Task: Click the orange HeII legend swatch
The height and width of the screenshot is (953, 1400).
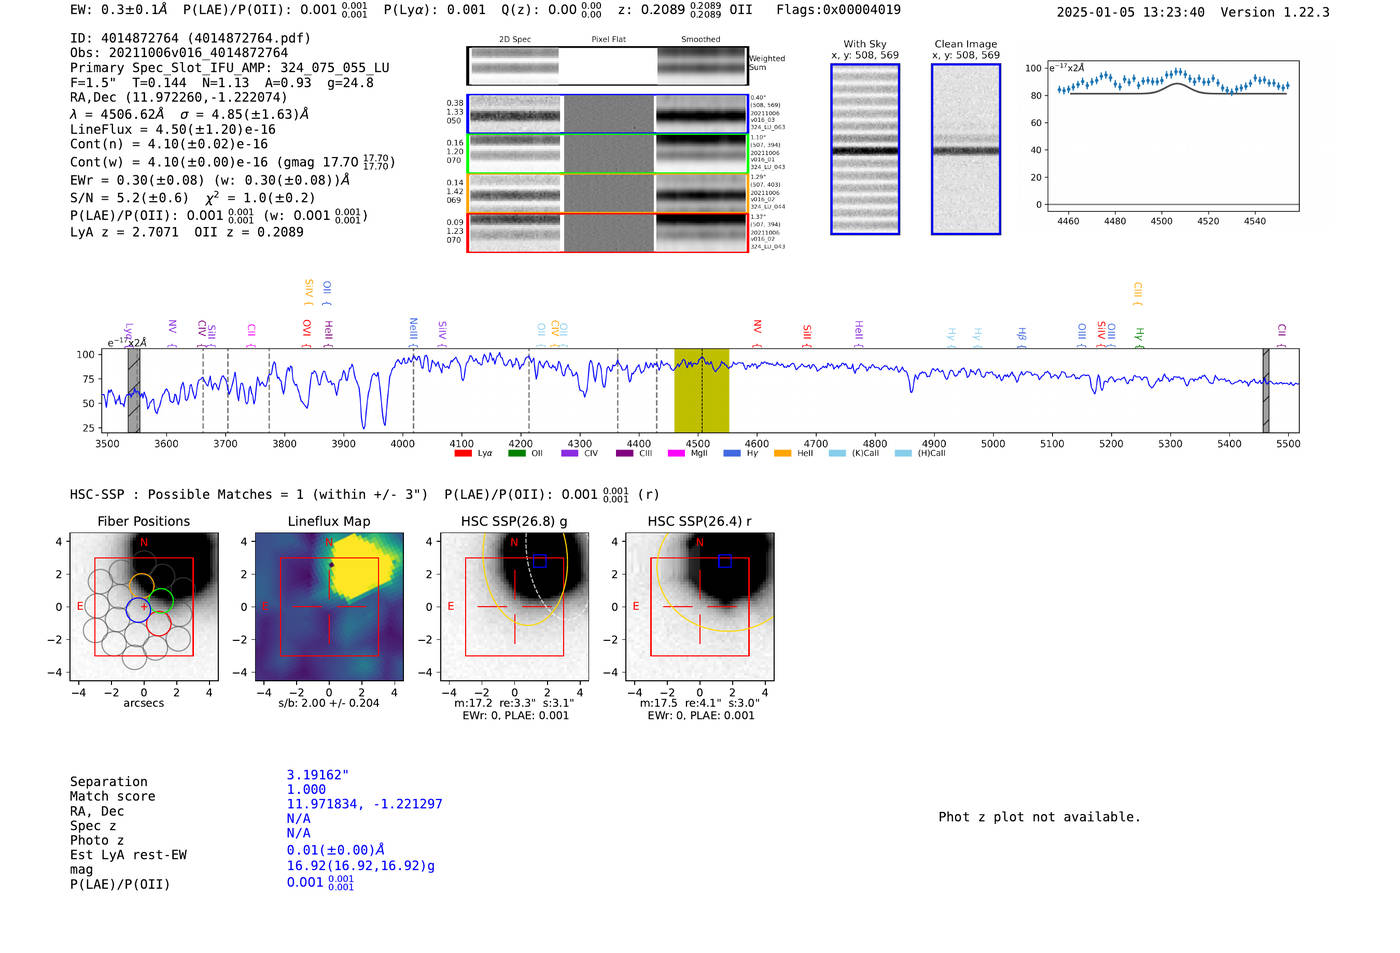Action: click(782, 453)
